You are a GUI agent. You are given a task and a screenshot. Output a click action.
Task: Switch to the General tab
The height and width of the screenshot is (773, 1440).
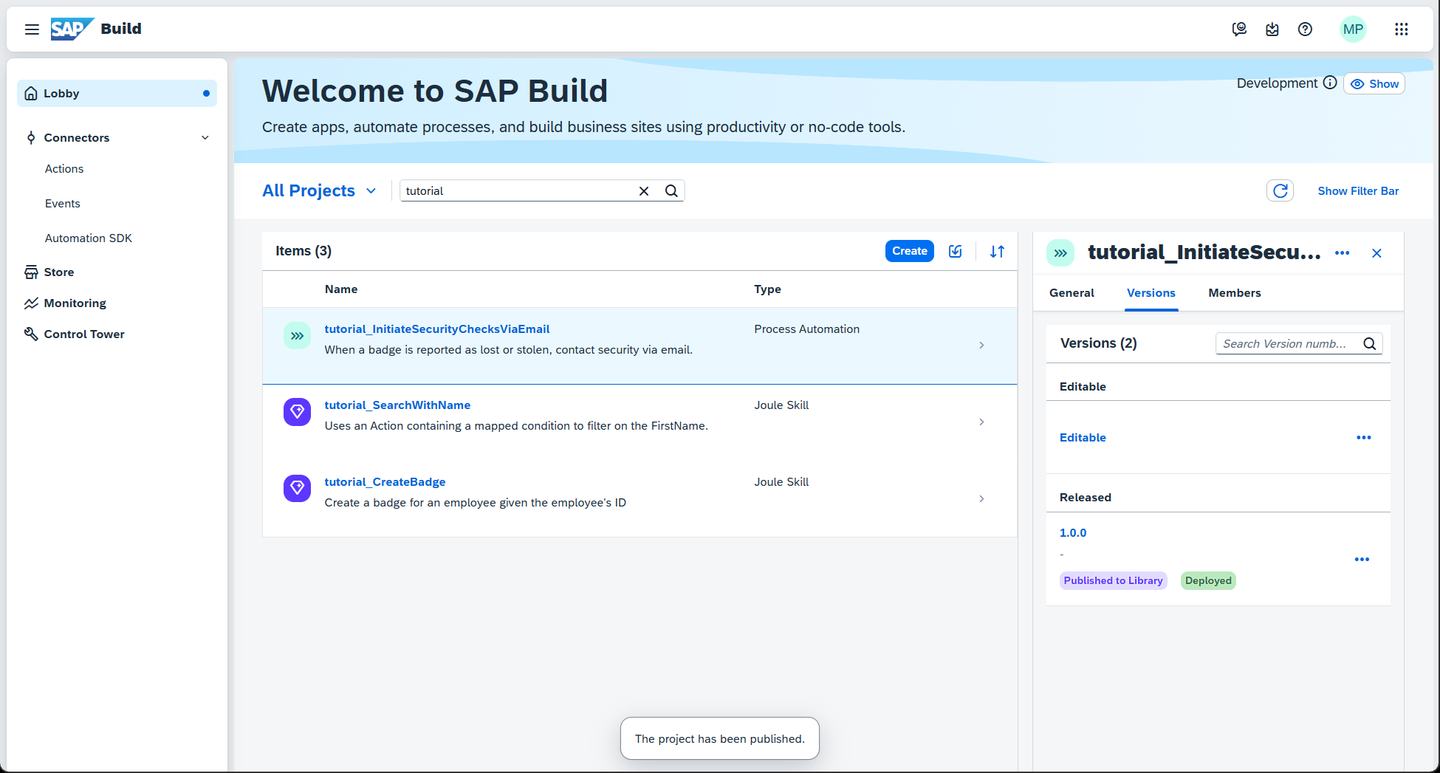click(x=1072, y=293)
